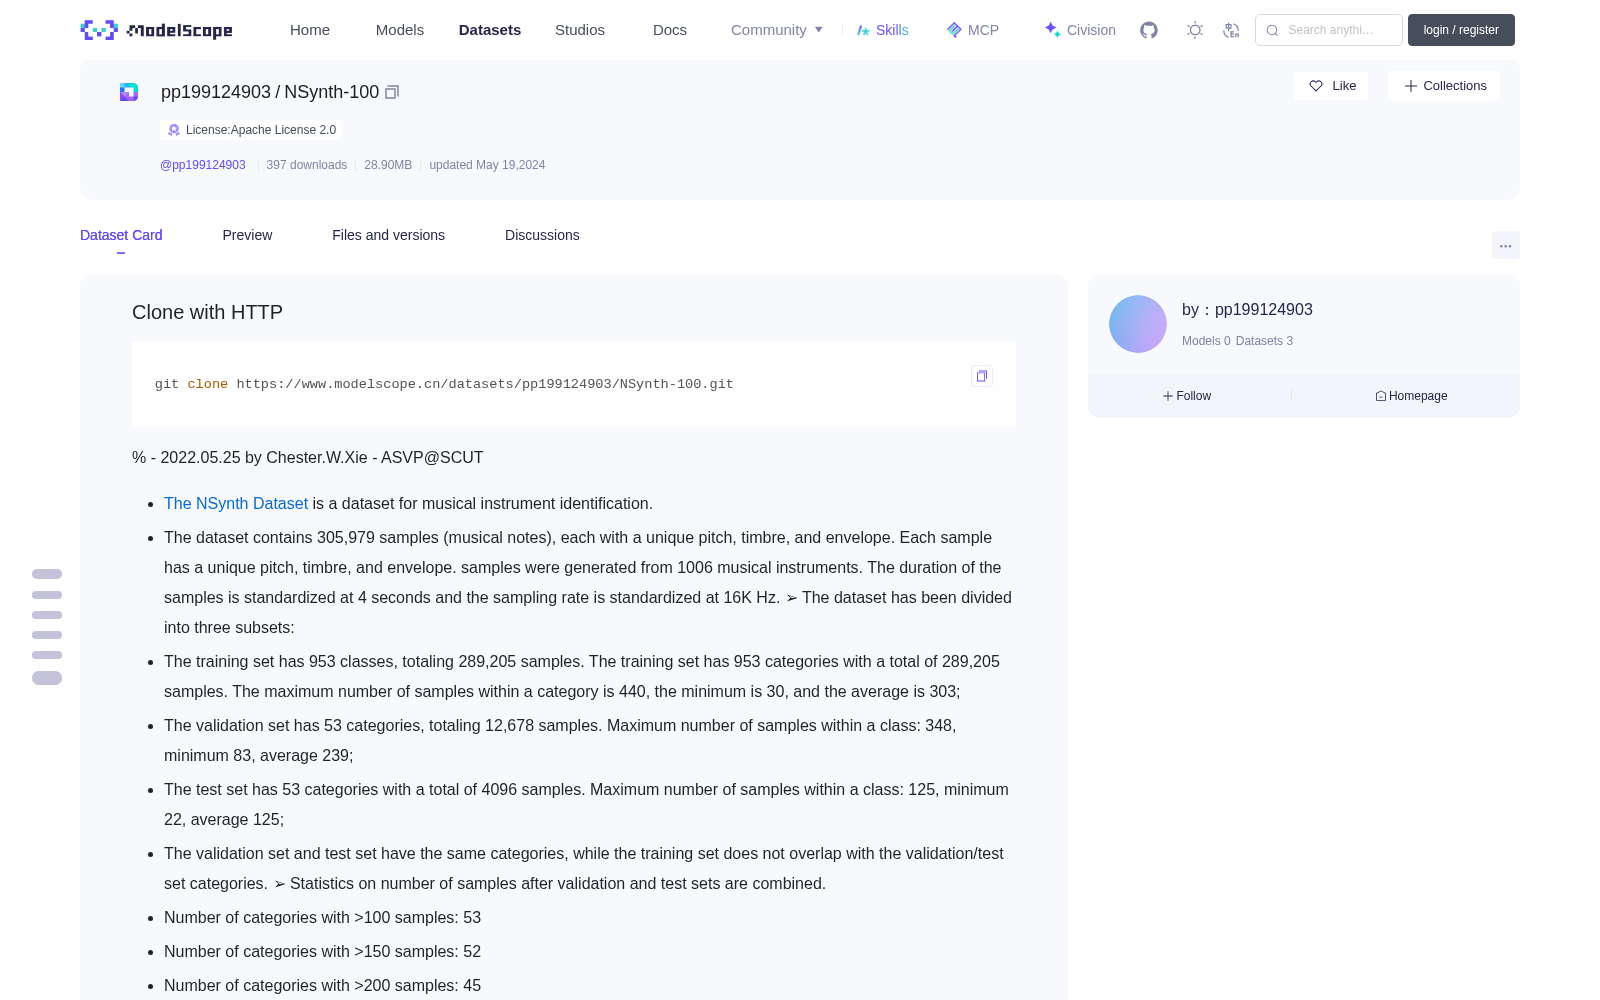
Task: Visit the author's Homepage
Action: (1411, 396)
